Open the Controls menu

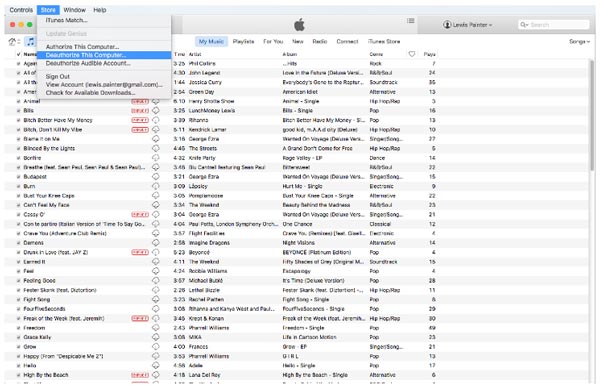pyautogui.click(x=21, y=10)
